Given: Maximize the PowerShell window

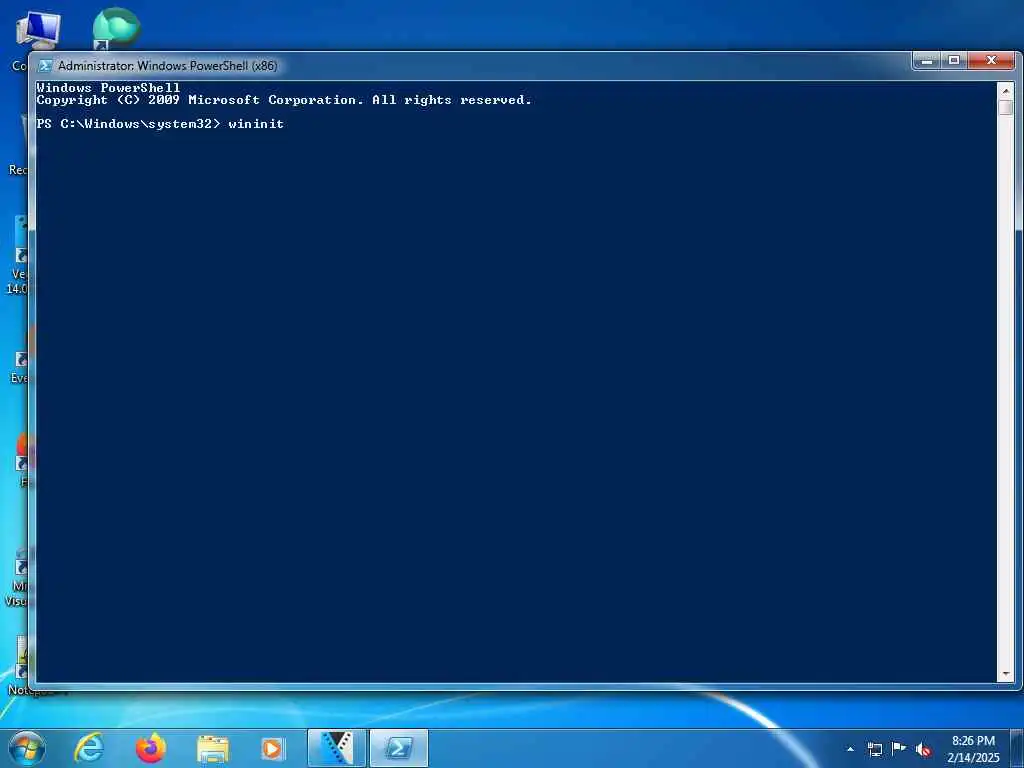Looking at the screenshot, I should [954, 61].
